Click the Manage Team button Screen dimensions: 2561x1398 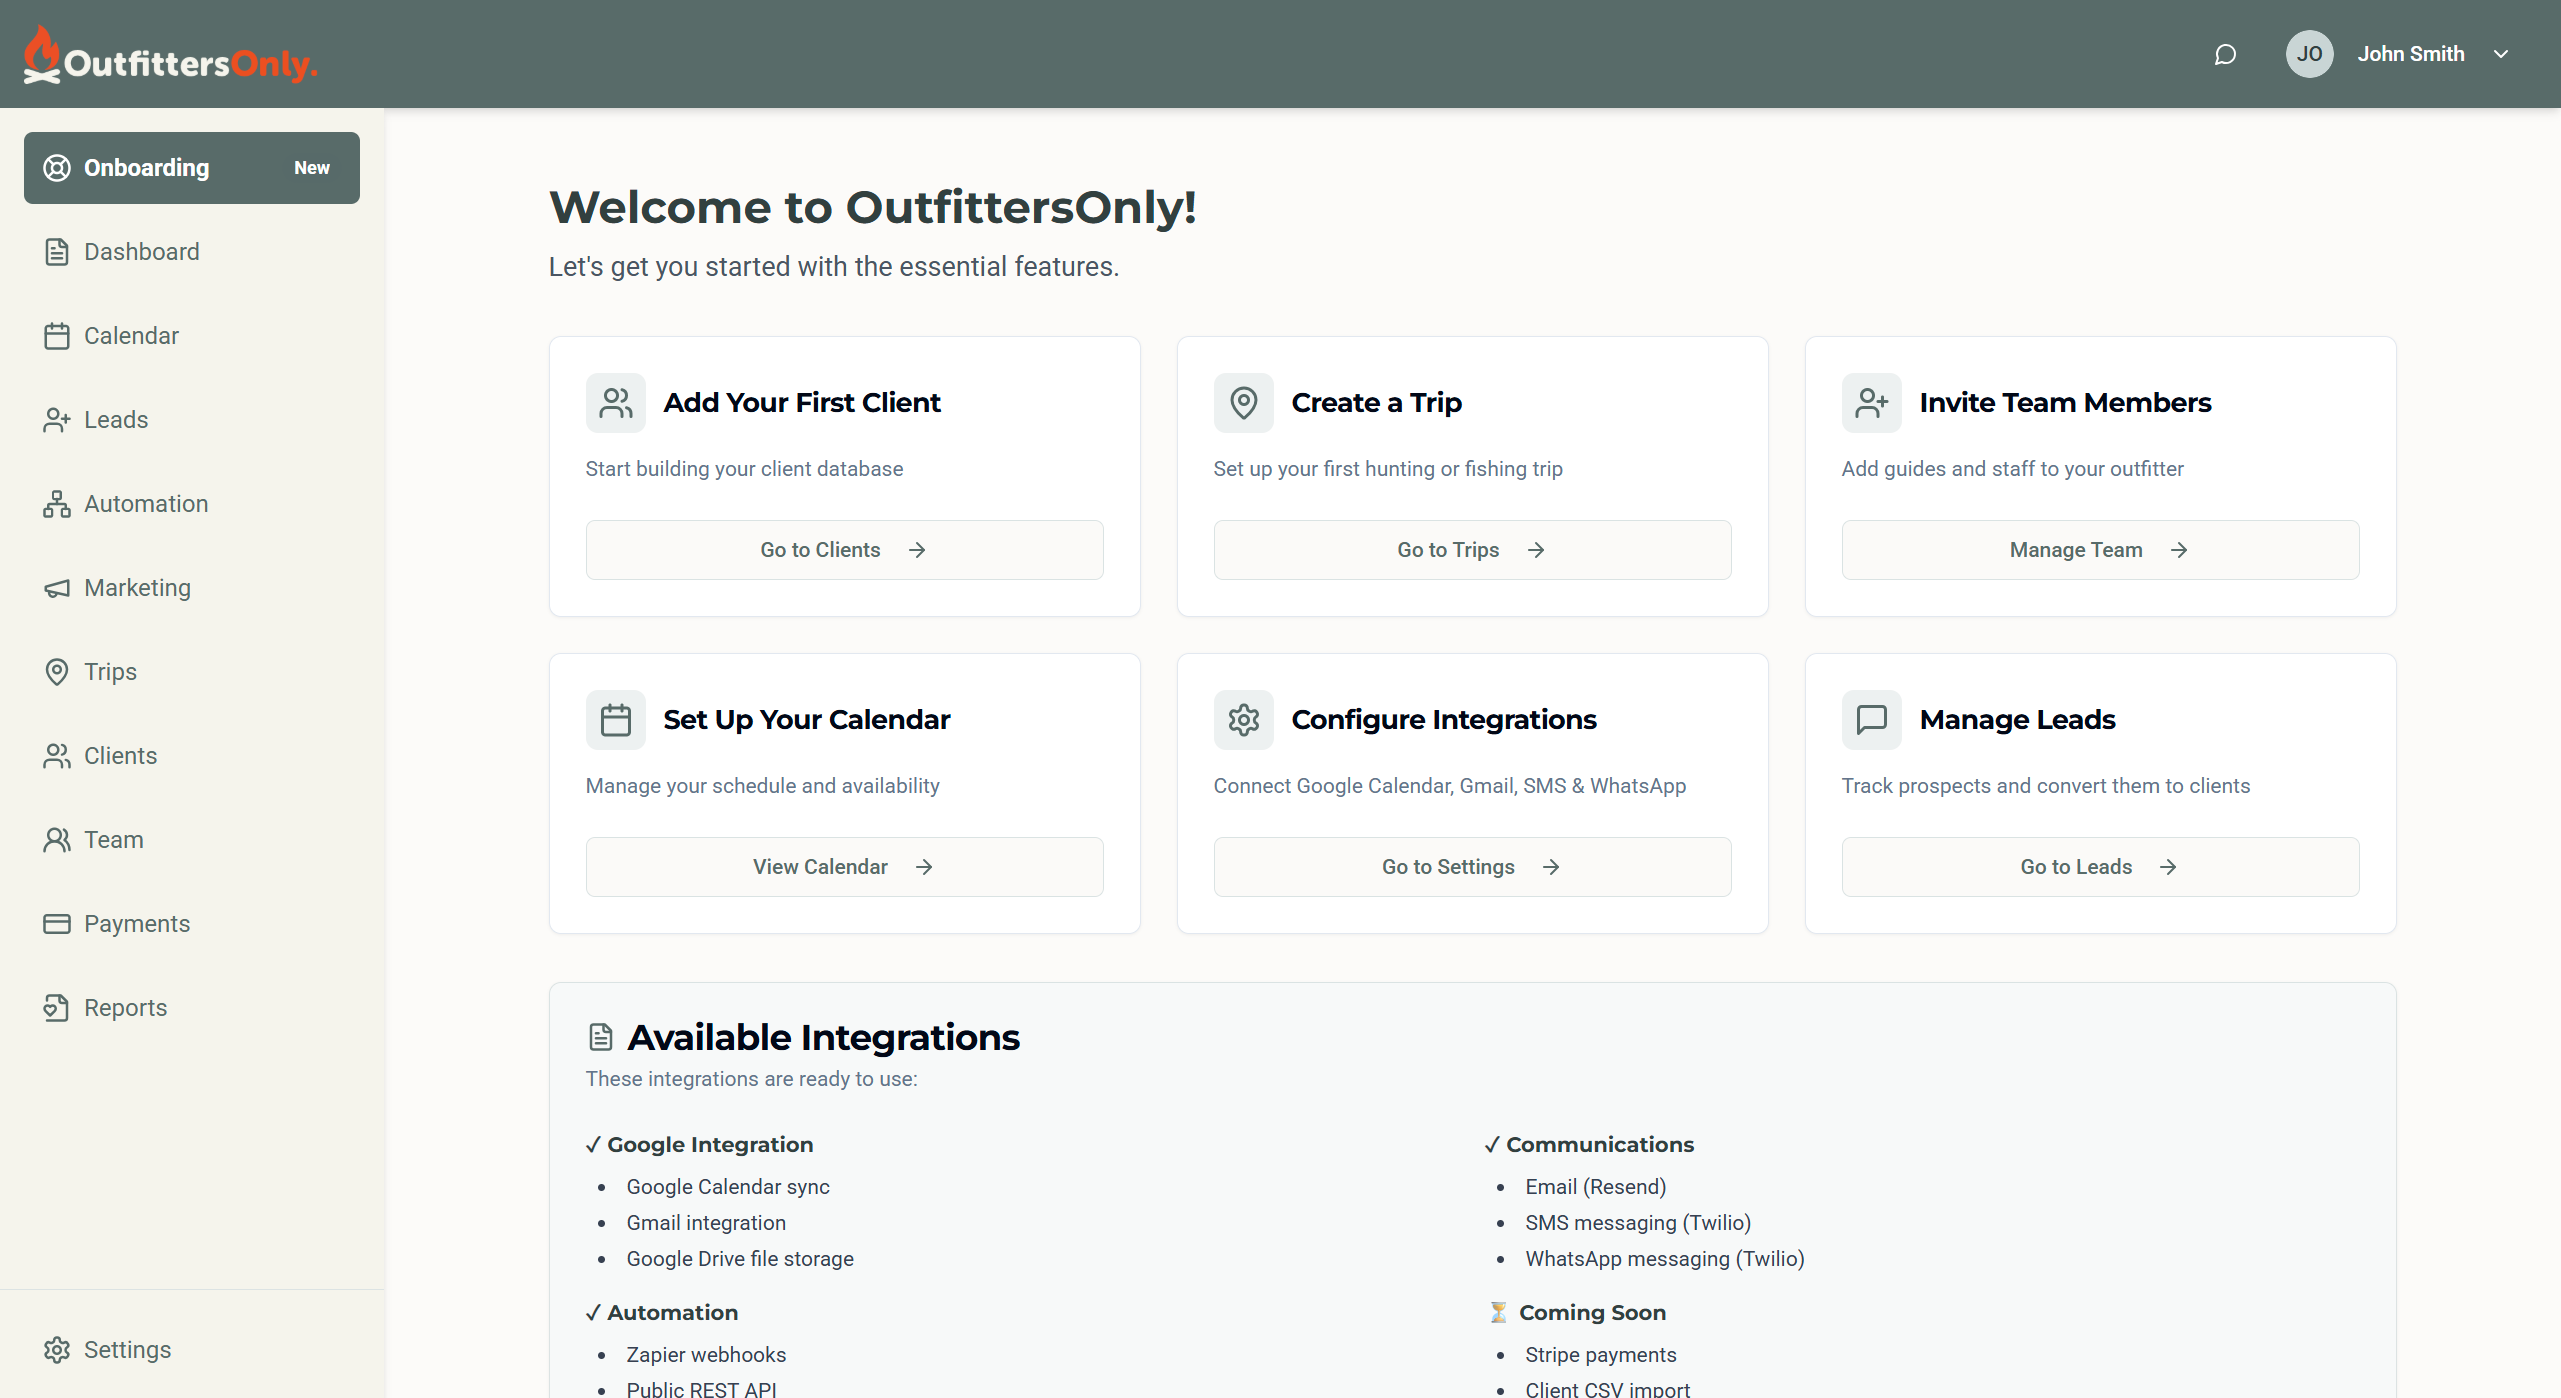click(x=2099, y=550)
